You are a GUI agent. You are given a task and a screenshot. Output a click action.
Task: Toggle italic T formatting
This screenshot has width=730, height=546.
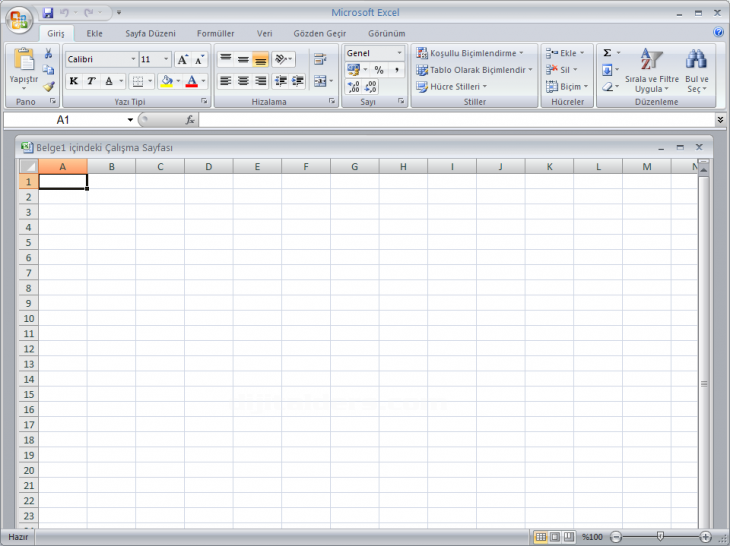(x=91, y=81)
